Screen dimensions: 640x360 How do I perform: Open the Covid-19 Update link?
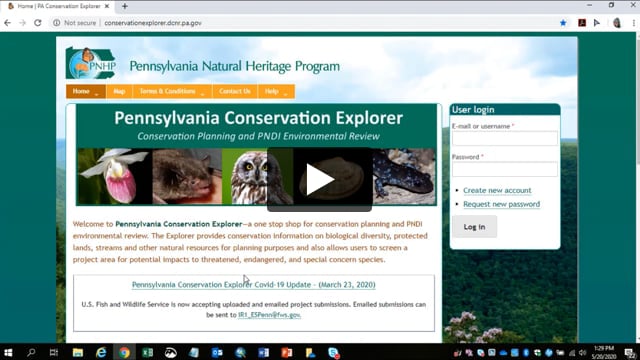pyautogui.click(x=253, y=285)
